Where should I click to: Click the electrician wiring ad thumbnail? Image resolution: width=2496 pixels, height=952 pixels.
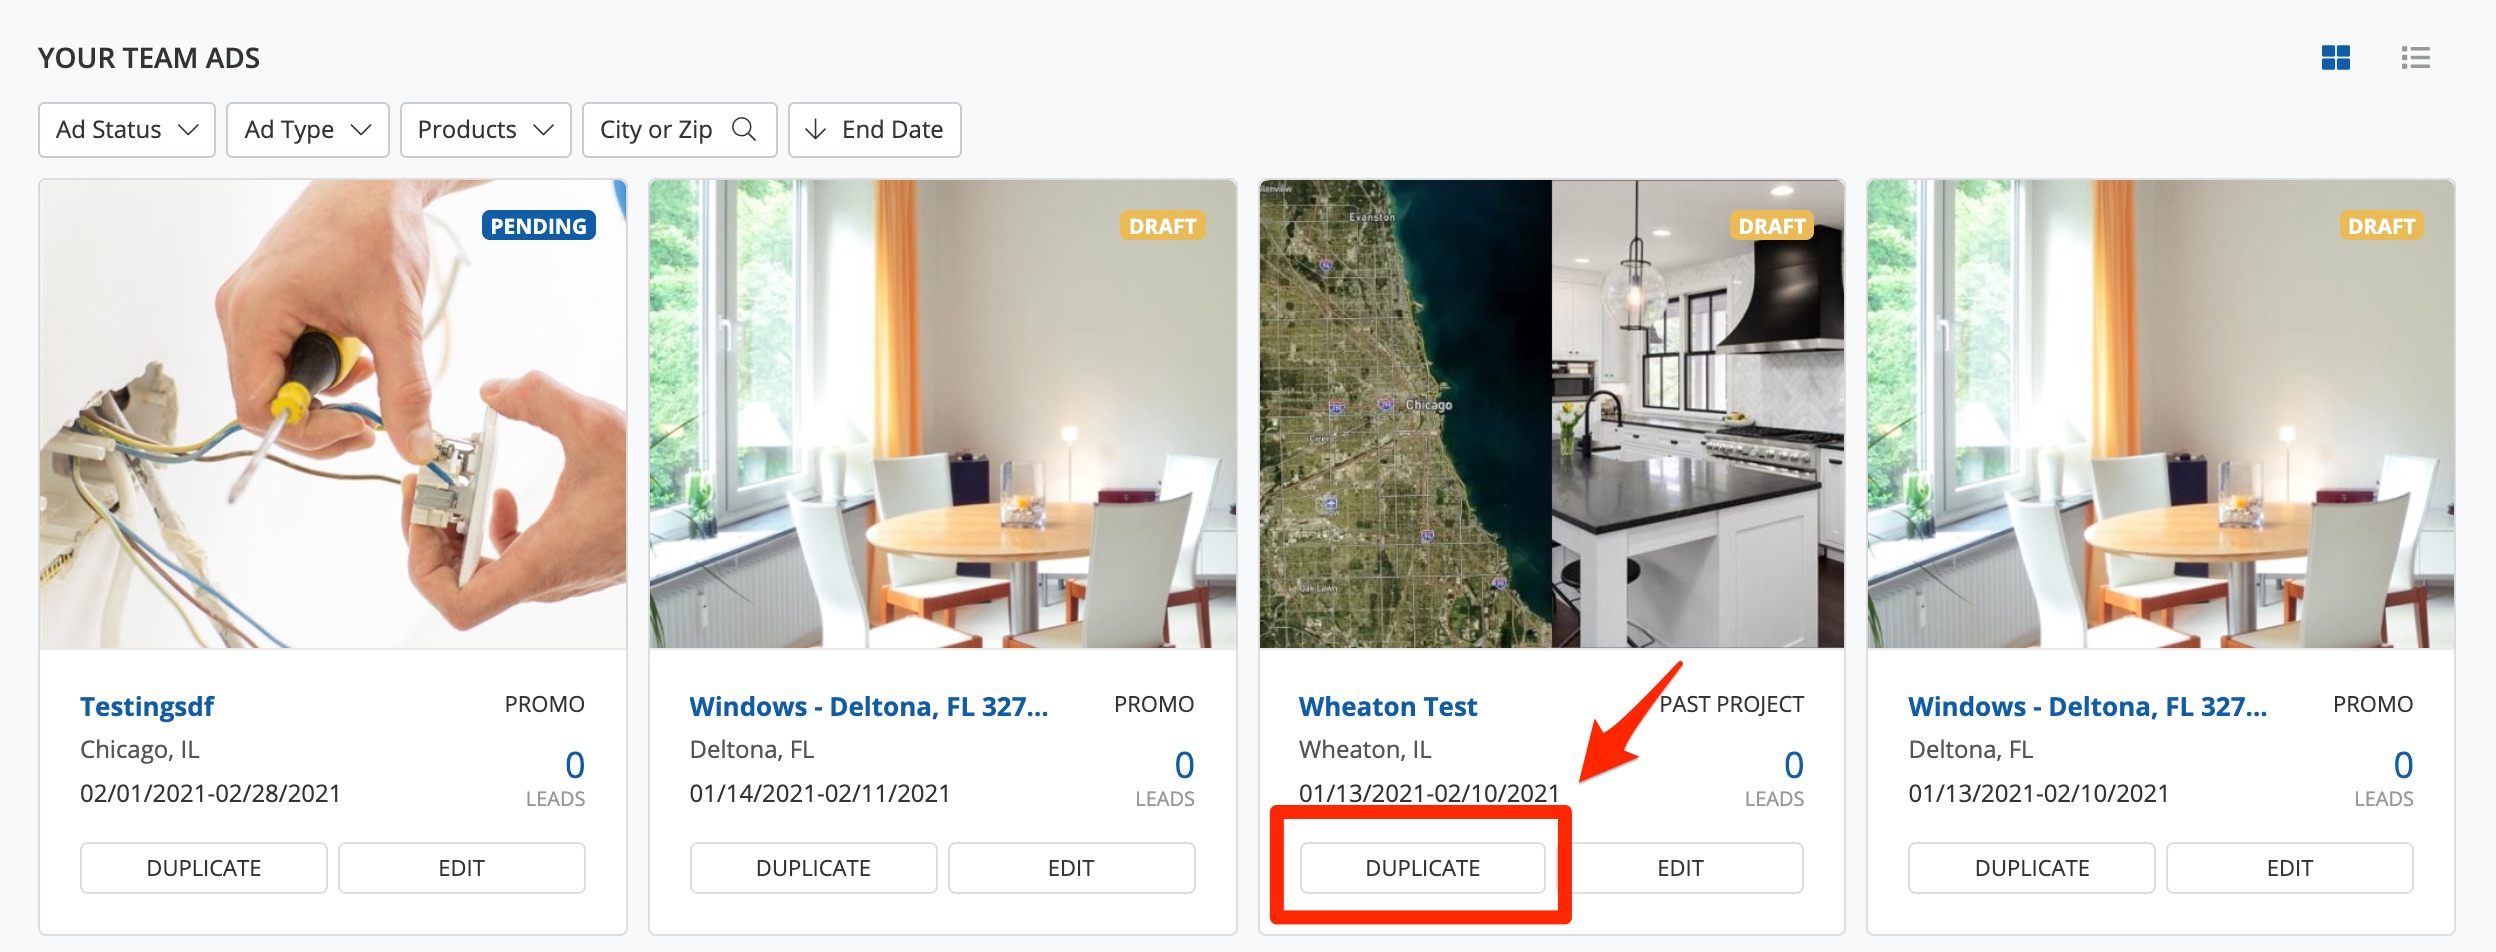(333, 415)
